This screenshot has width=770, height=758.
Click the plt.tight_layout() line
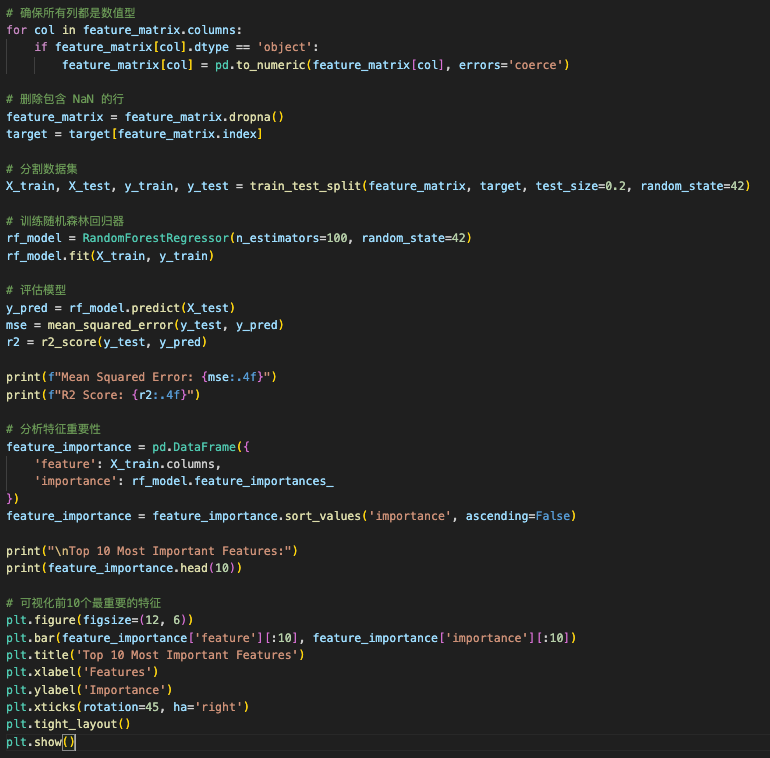(x=68, y=724)
